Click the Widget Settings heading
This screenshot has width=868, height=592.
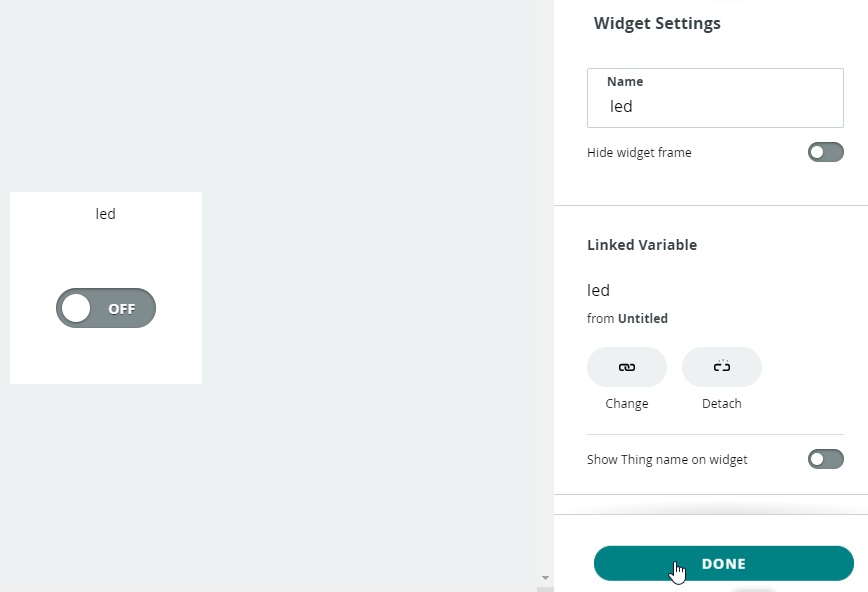click(657, 23)
